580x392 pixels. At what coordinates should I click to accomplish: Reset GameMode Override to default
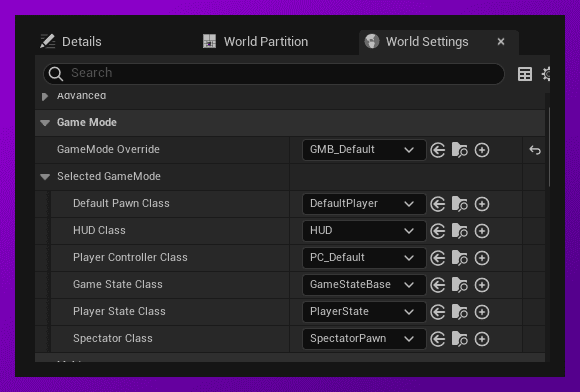(535, 150)
